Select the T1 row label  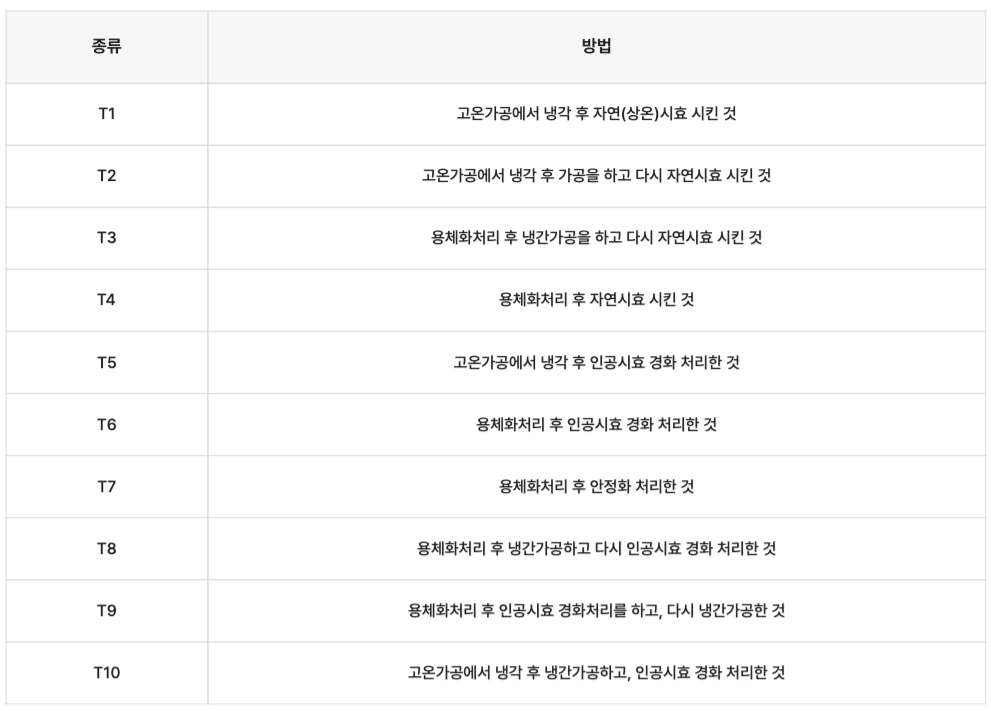pos(106,114)
